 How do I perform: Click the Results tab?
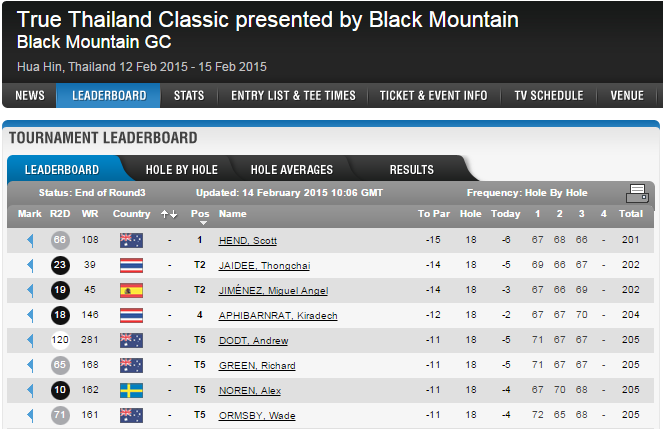pos(411,169)
